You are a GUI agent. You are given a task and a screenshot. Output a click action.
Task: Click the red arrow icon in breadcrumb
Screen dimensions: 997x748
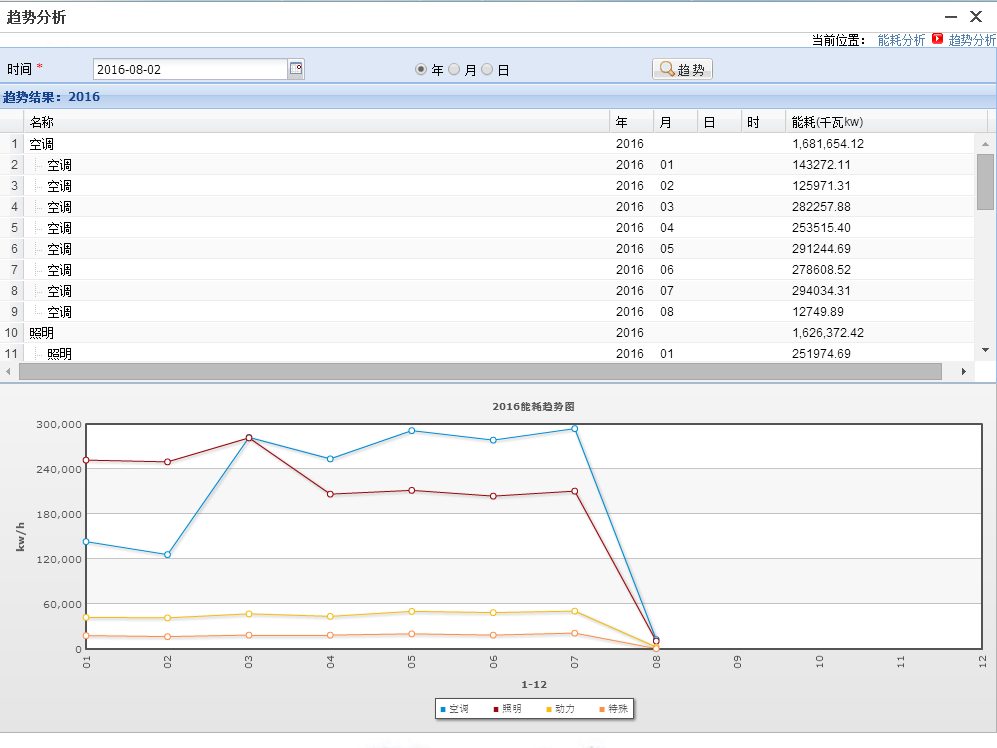pos(937,40)
